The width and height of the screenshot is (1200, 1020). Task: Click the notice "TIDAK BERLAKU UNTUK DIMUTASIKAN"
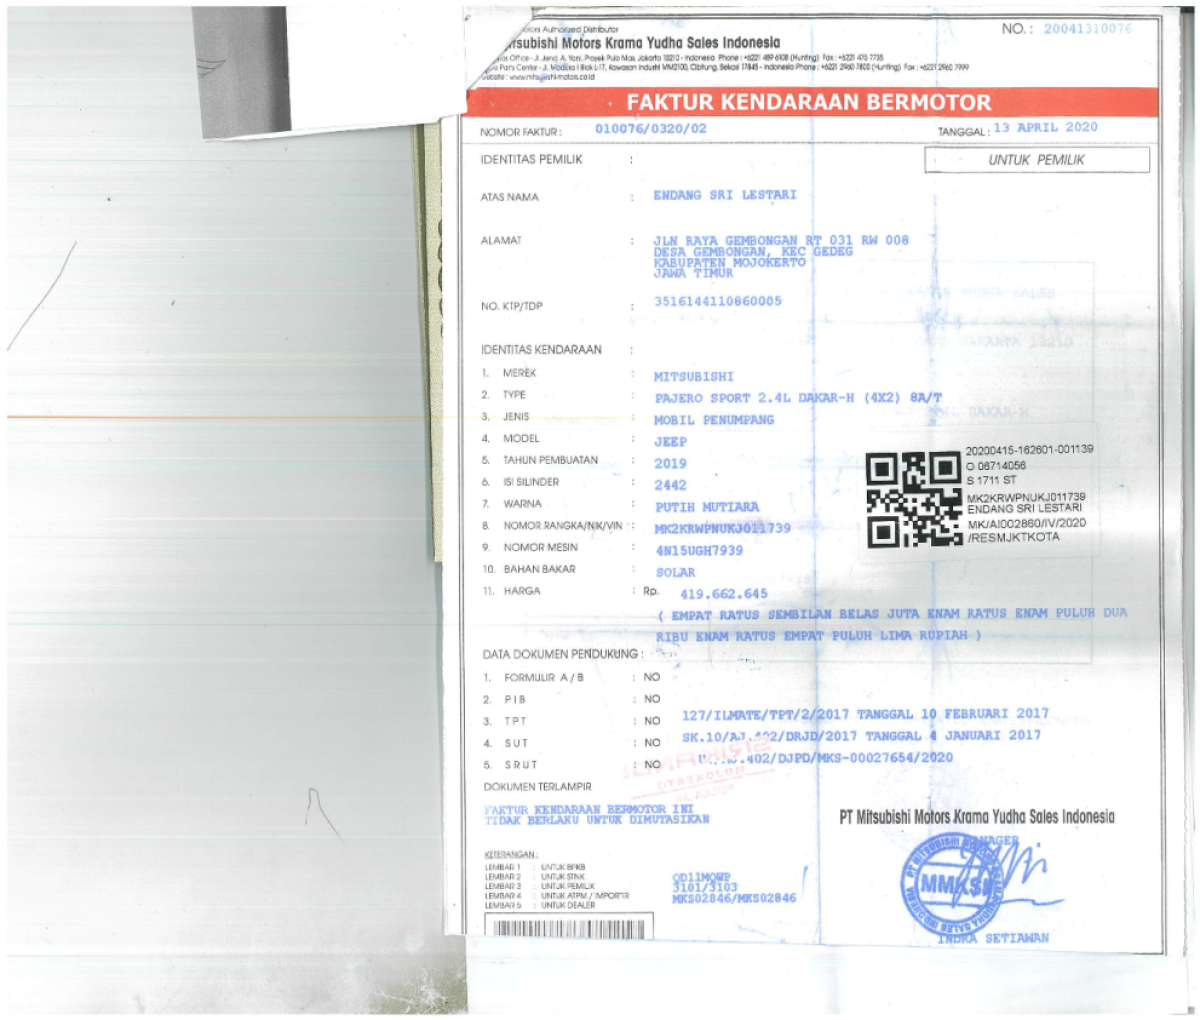(x=597, y=820)
